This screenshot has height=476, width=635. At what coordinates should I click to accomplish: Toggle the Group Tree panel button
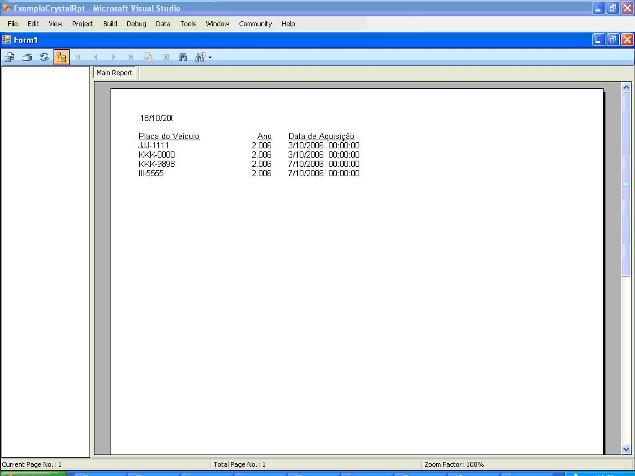(x=61, y=57)
